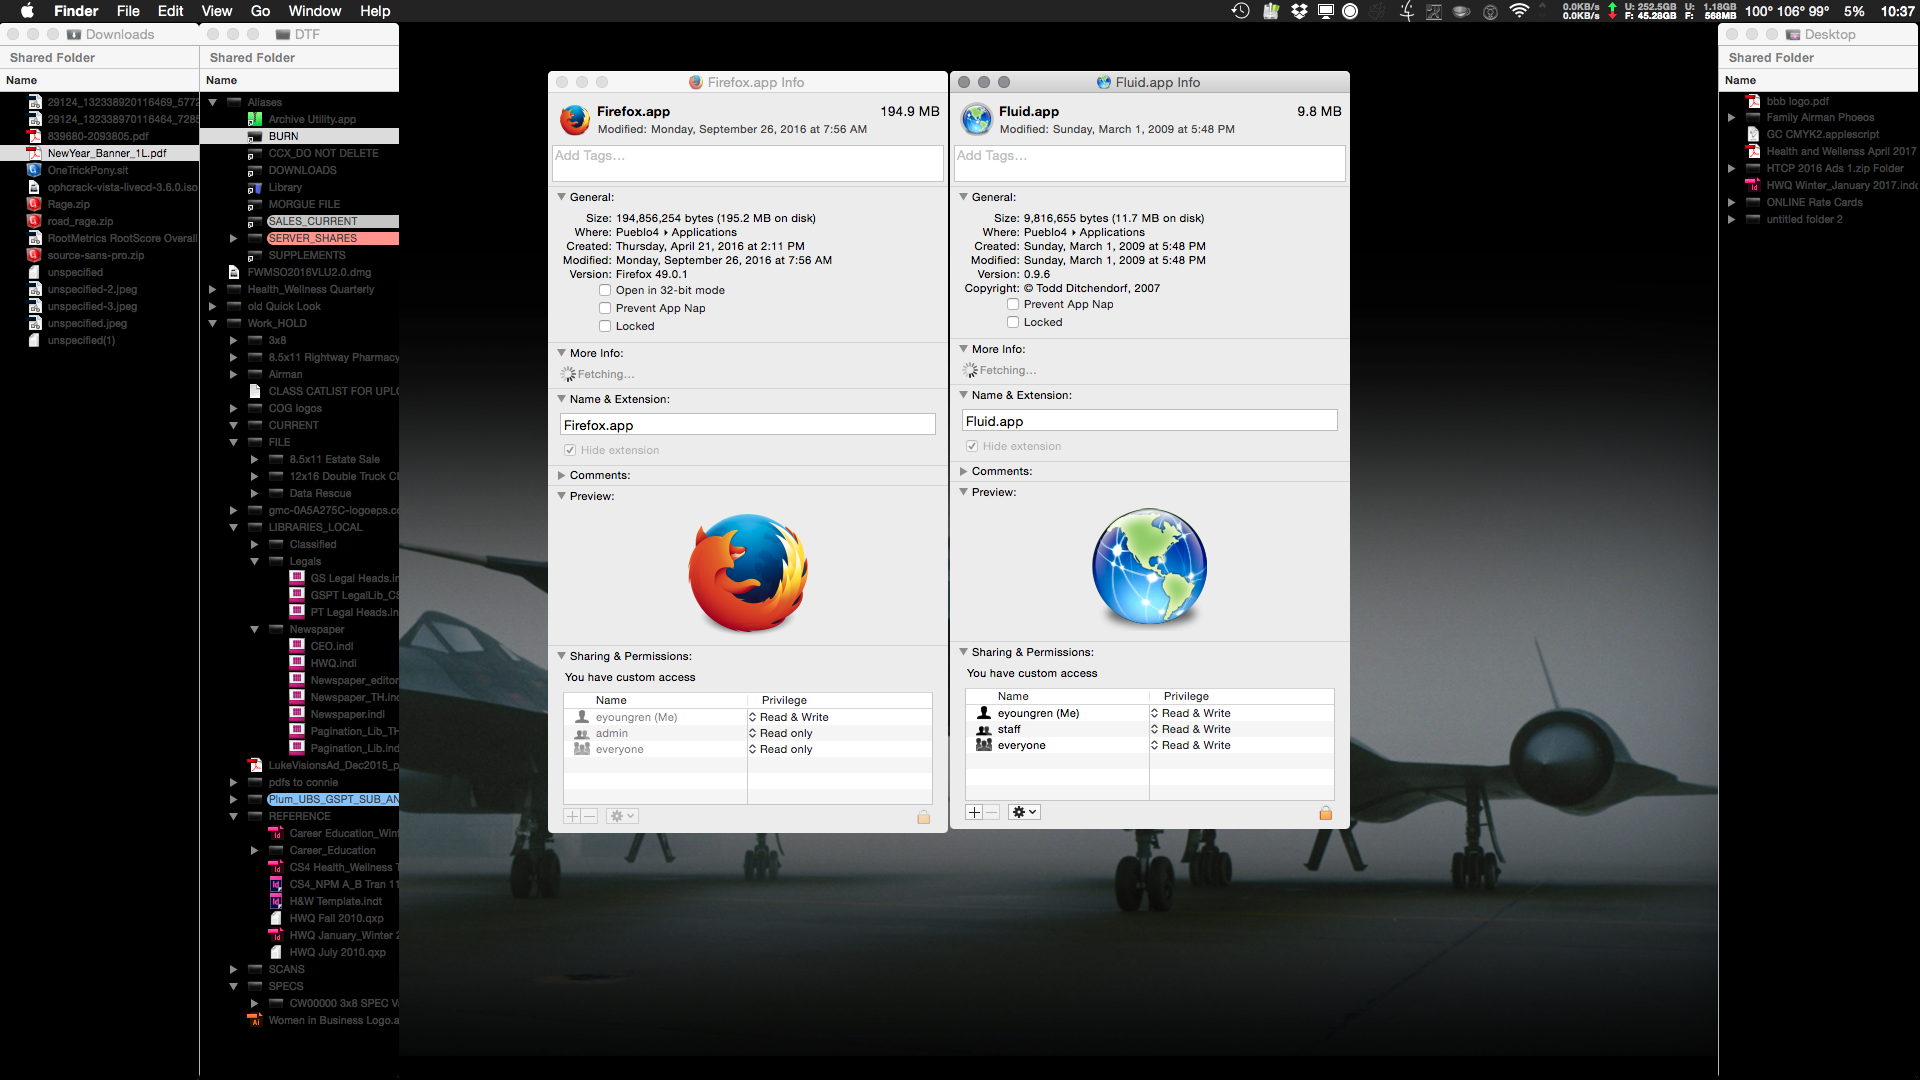The height and width of the screenshot is (1080, 1920).
Task: Toggle Hide extension in Firefox.app Info
Action: pos(570,450)
